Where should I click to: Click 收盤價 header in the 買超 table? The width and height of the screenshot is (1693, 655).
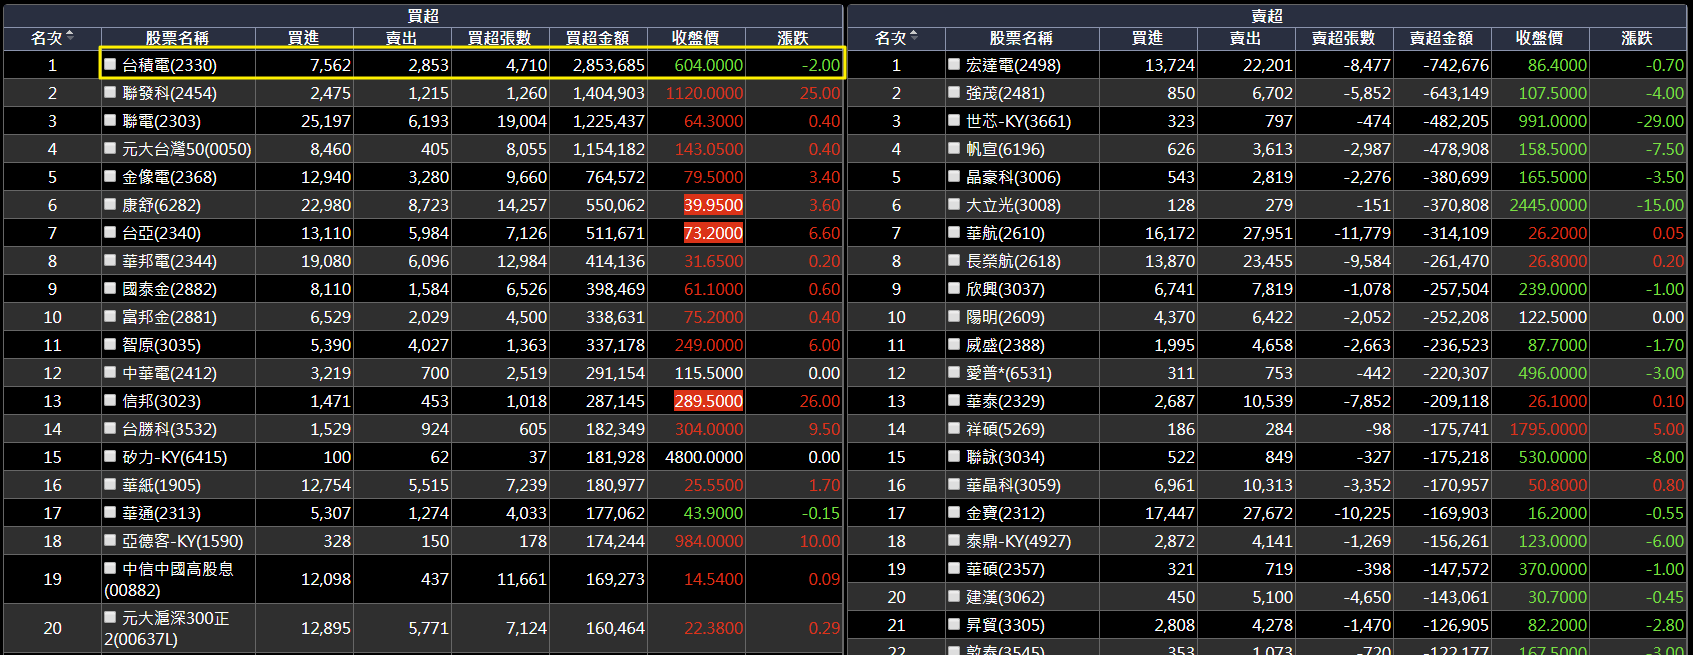pyautogui.click(x=695, y=38)
